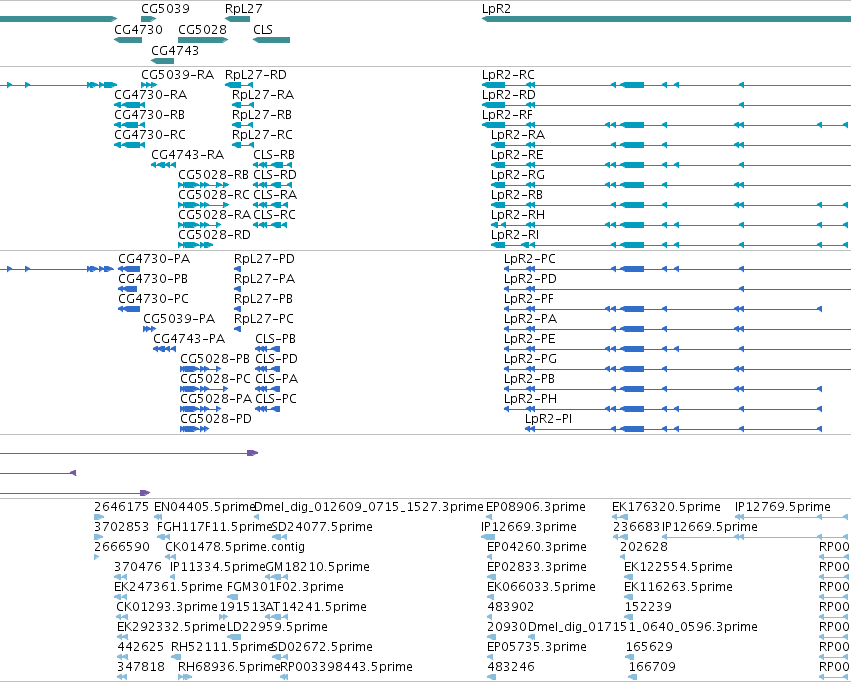Click EST label EP08906.3prime

point(536,507)
